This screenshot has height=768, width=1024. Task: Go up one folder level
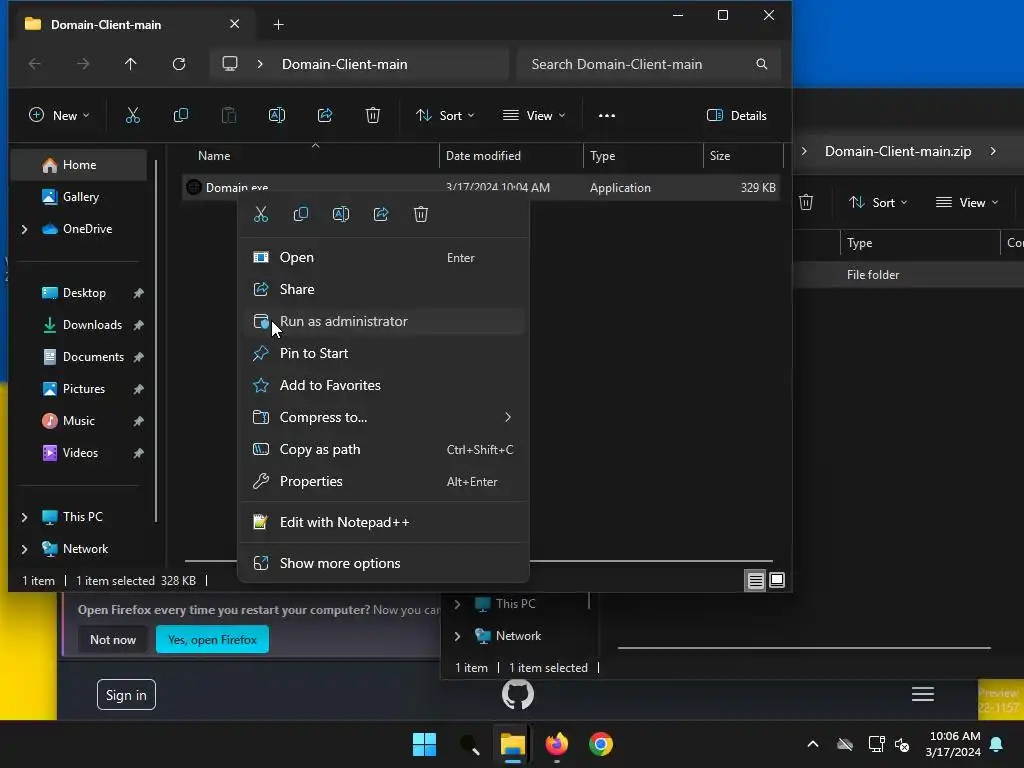(x=131, y=64)
